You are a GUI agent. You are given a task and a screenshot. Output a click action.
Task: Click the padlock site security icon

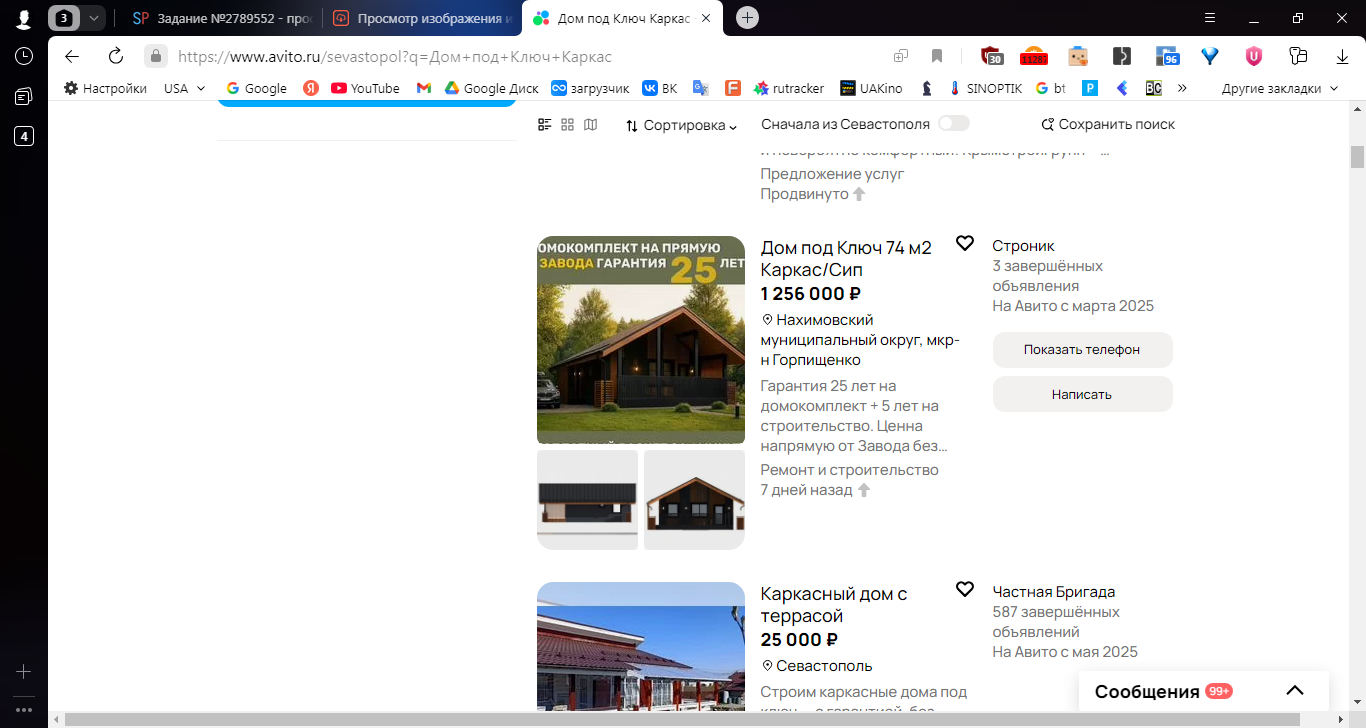155,56
